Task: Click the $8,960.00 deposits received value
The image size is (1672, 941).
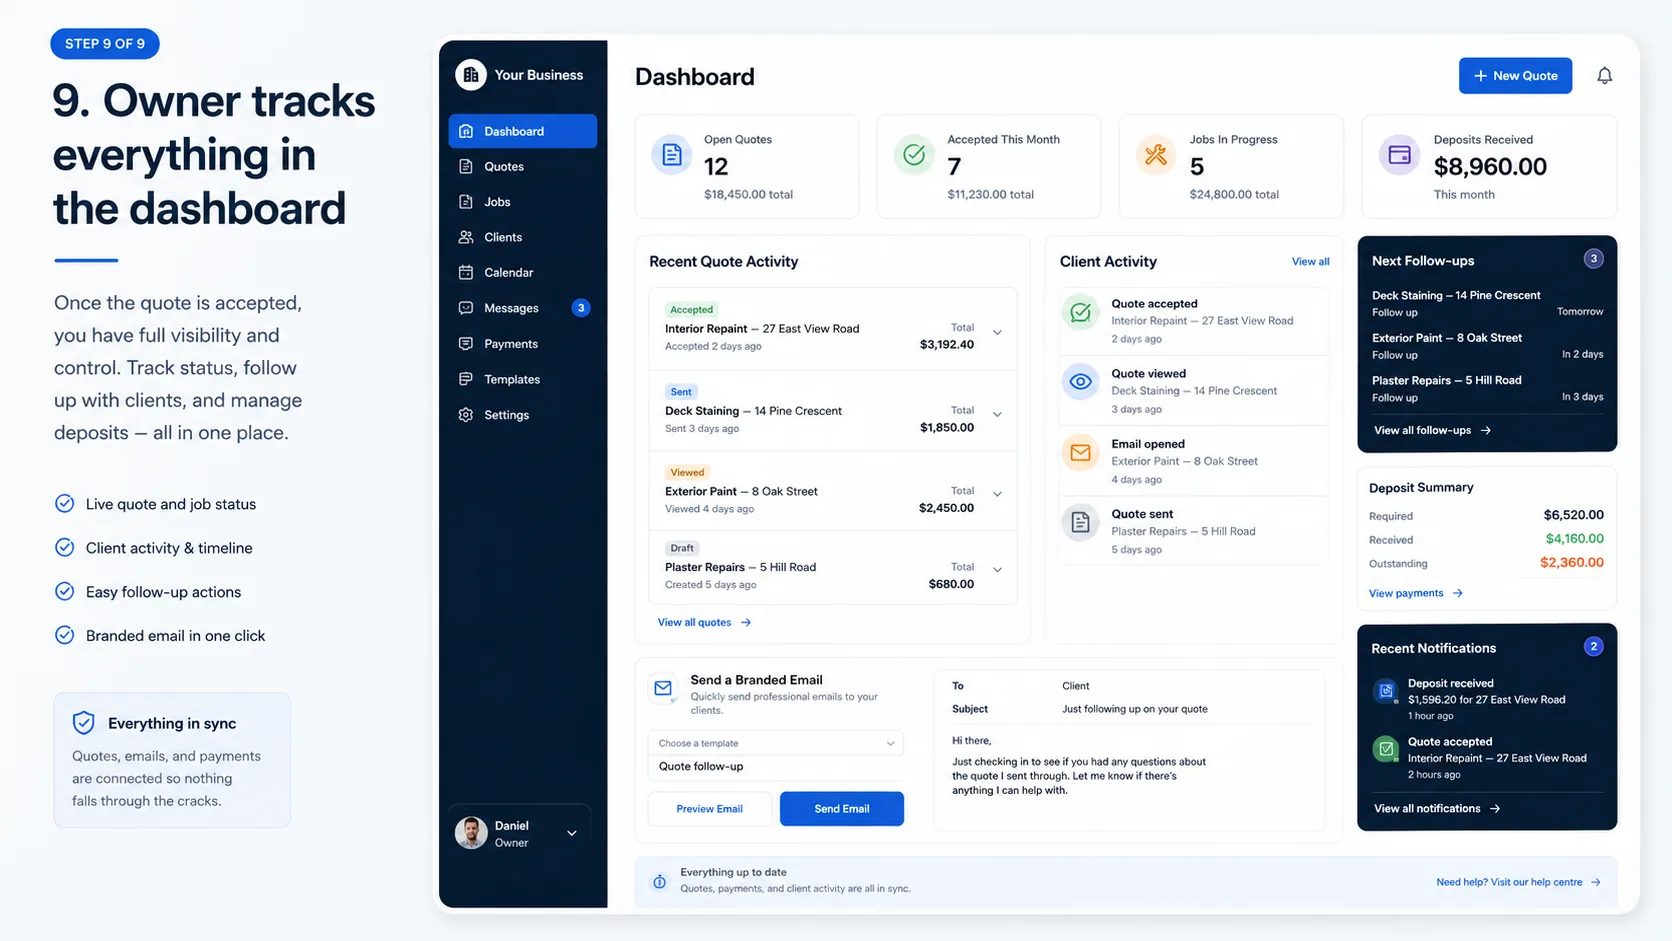Action: click(x=1490, y=166)
